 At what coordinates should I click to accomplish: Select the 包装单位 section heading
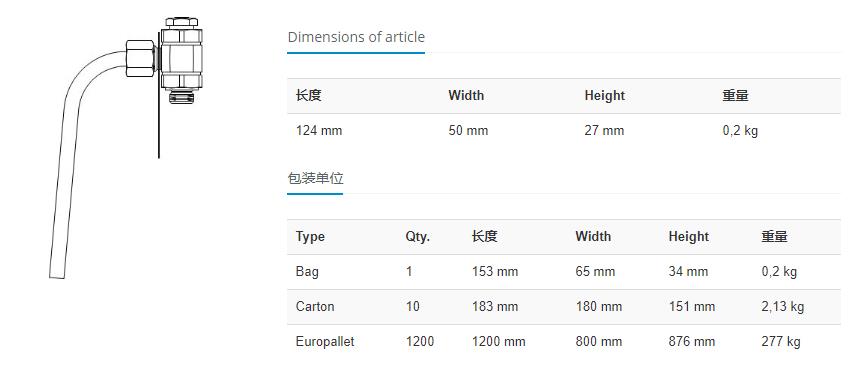(x=315, y=178)
